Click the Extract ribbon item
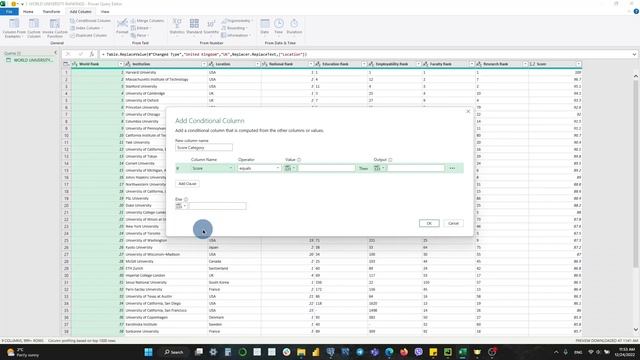 coord(140,28)
